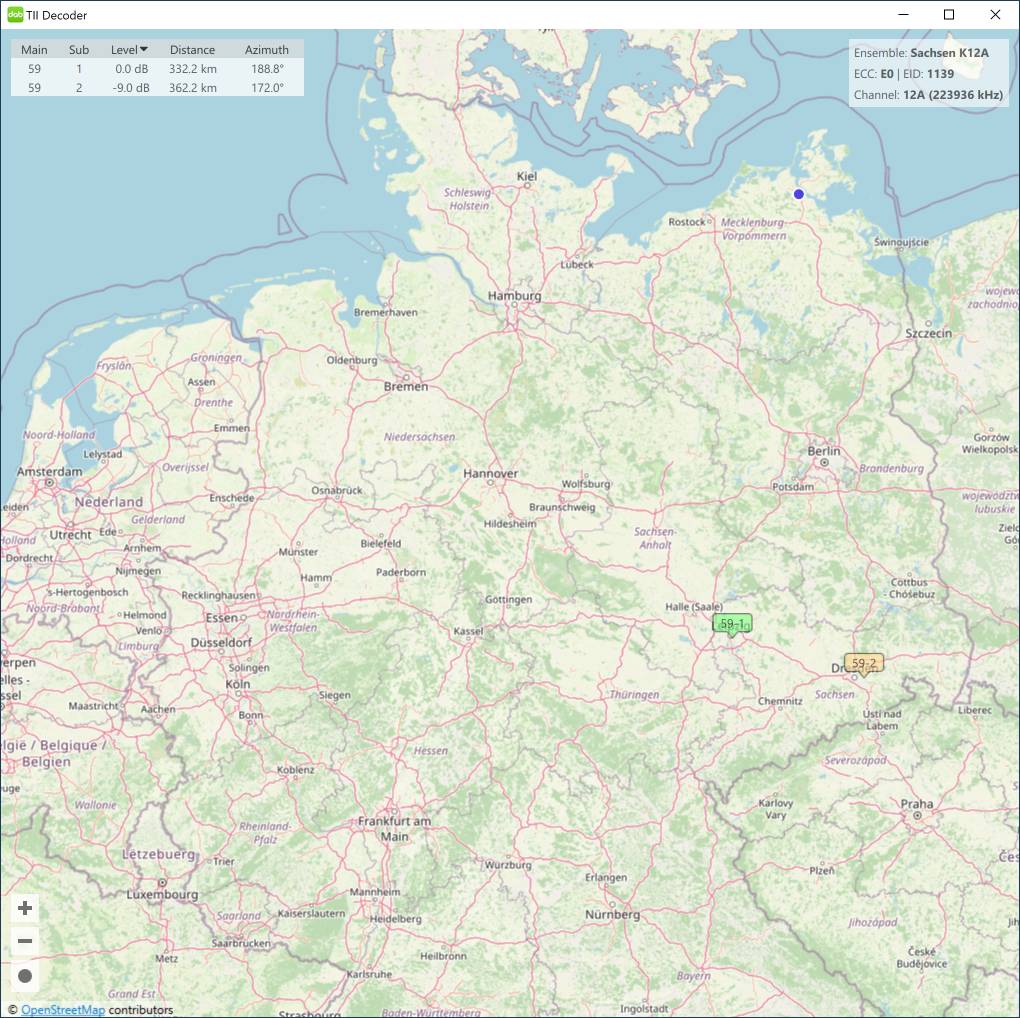Open the OpenStreetMap attribution link

pos(63,1010)
